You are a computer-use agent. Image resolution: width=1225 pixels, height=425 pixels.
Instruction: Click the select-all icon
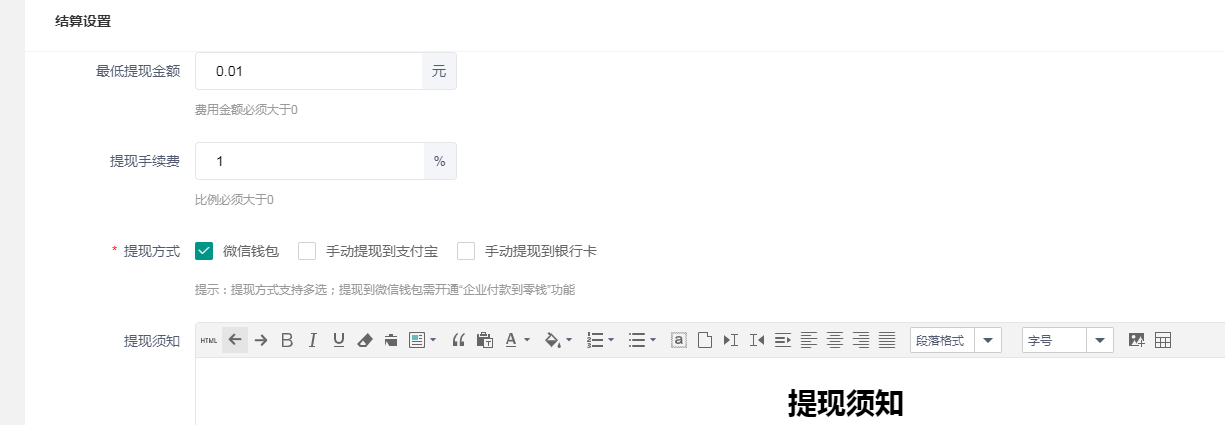pyautogui.click(x=678, y=340)
